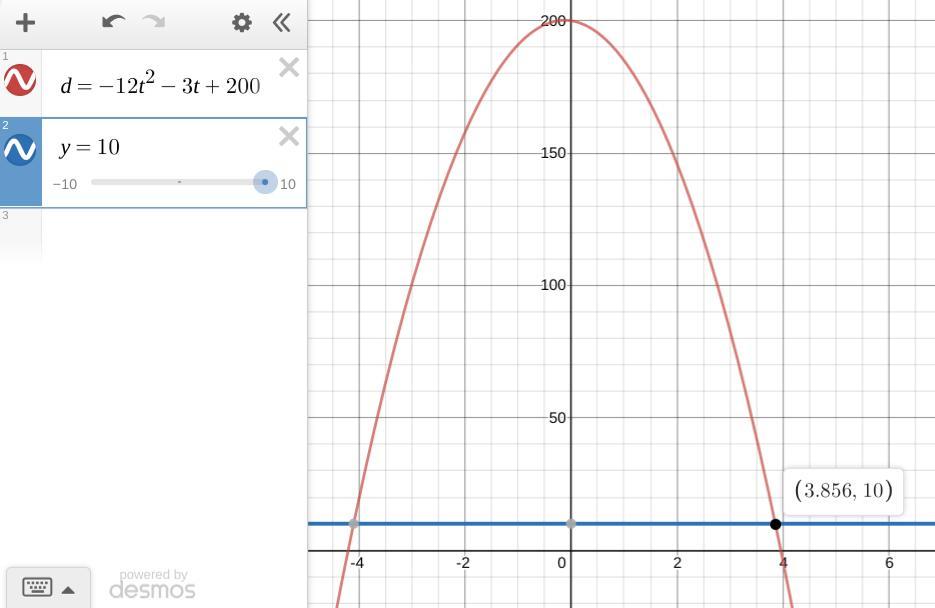The height and width of the screenshot is (608, 935).
Task: Expand keypad arrow beside keyboard
Action: point(68,590)
